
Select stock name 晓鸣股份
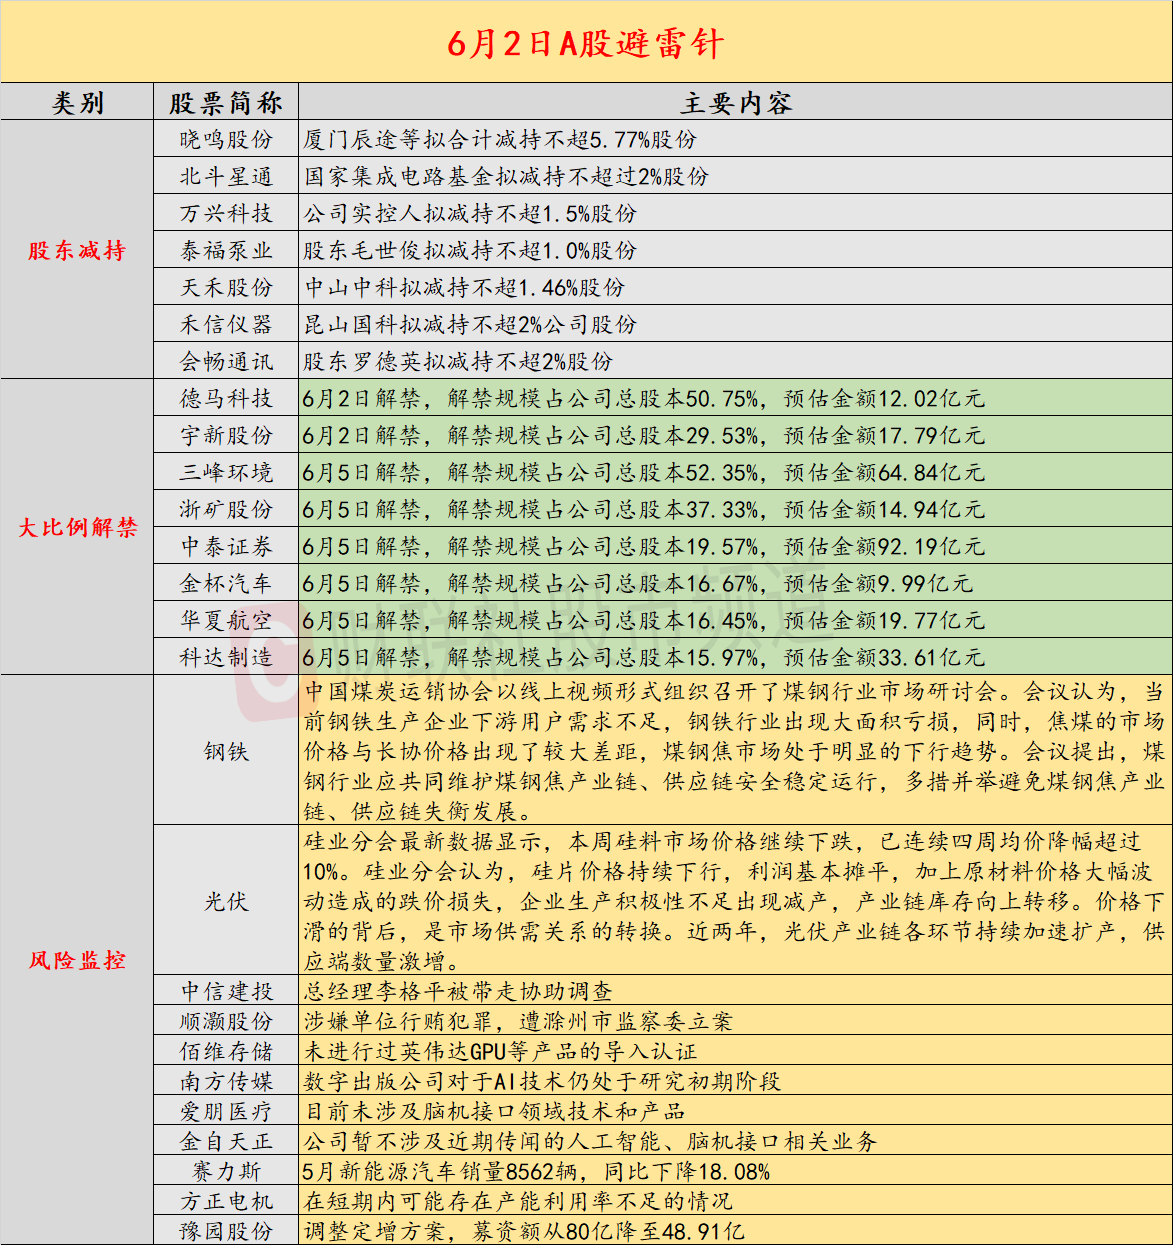226,139
